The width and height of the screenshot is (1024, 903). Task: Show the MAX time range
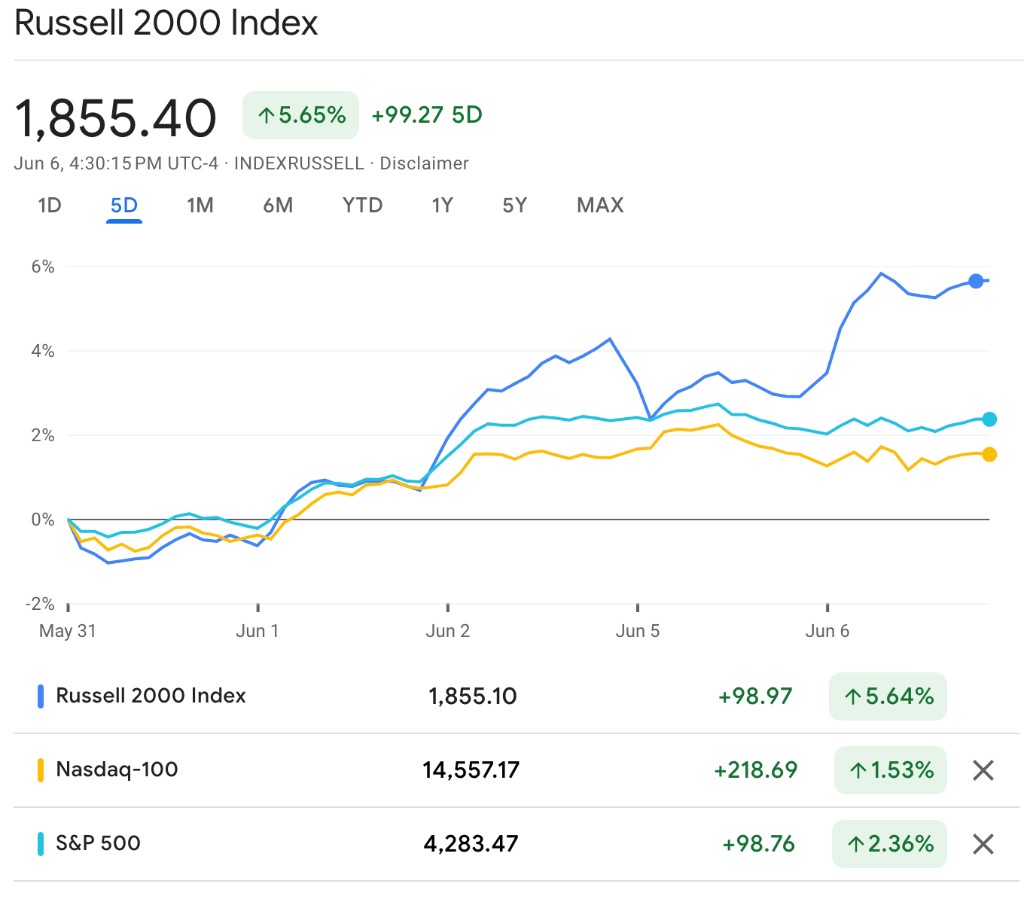point(600,205)
